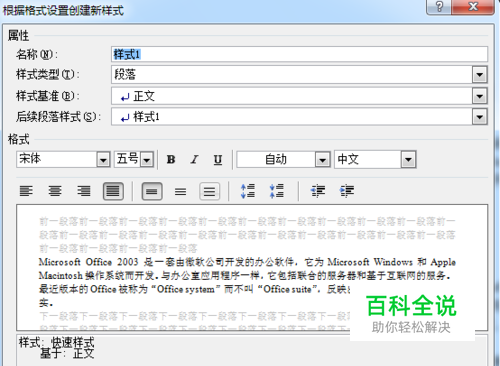Increase paragraph spacing icon
The width and height of the screenshot is (500, 366).
248,191
